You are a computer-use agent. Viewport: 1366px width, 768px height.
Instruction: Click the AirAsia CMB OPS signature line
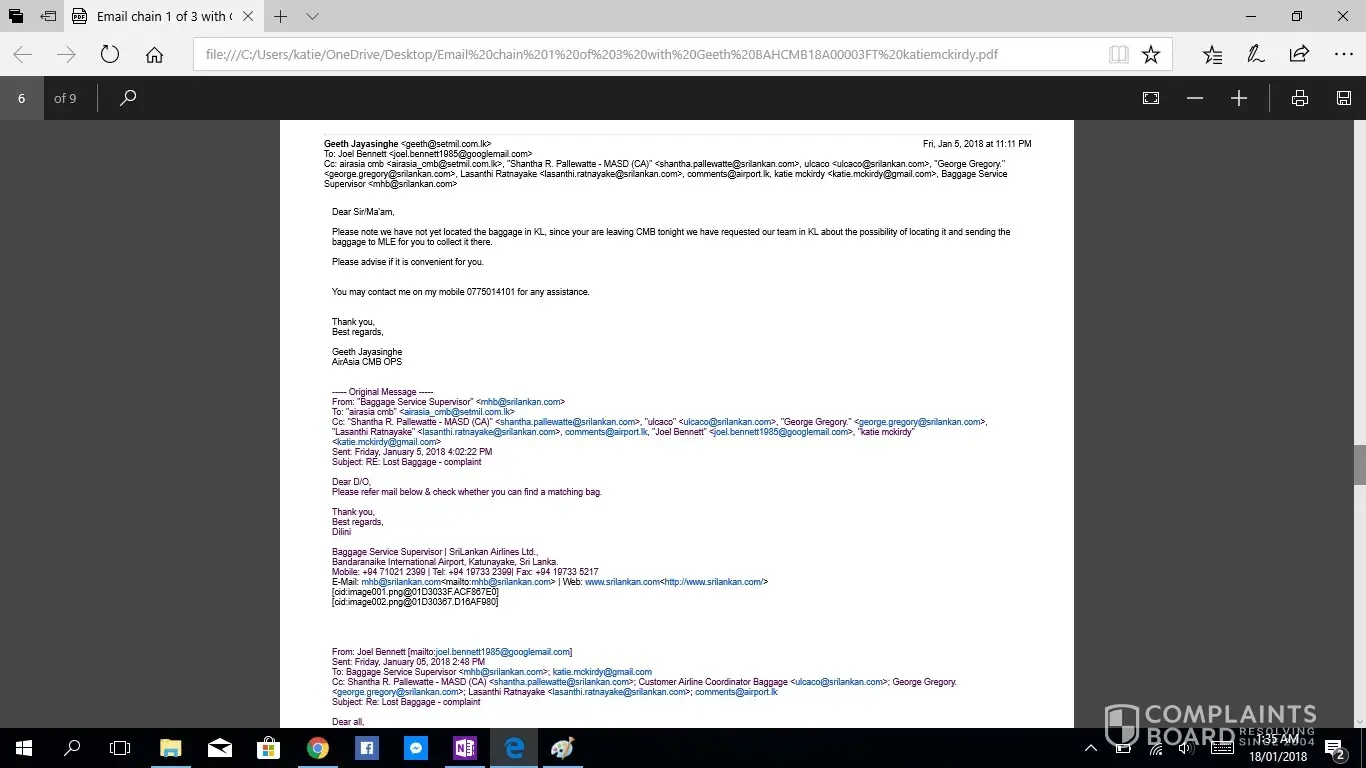coord(367,362)
